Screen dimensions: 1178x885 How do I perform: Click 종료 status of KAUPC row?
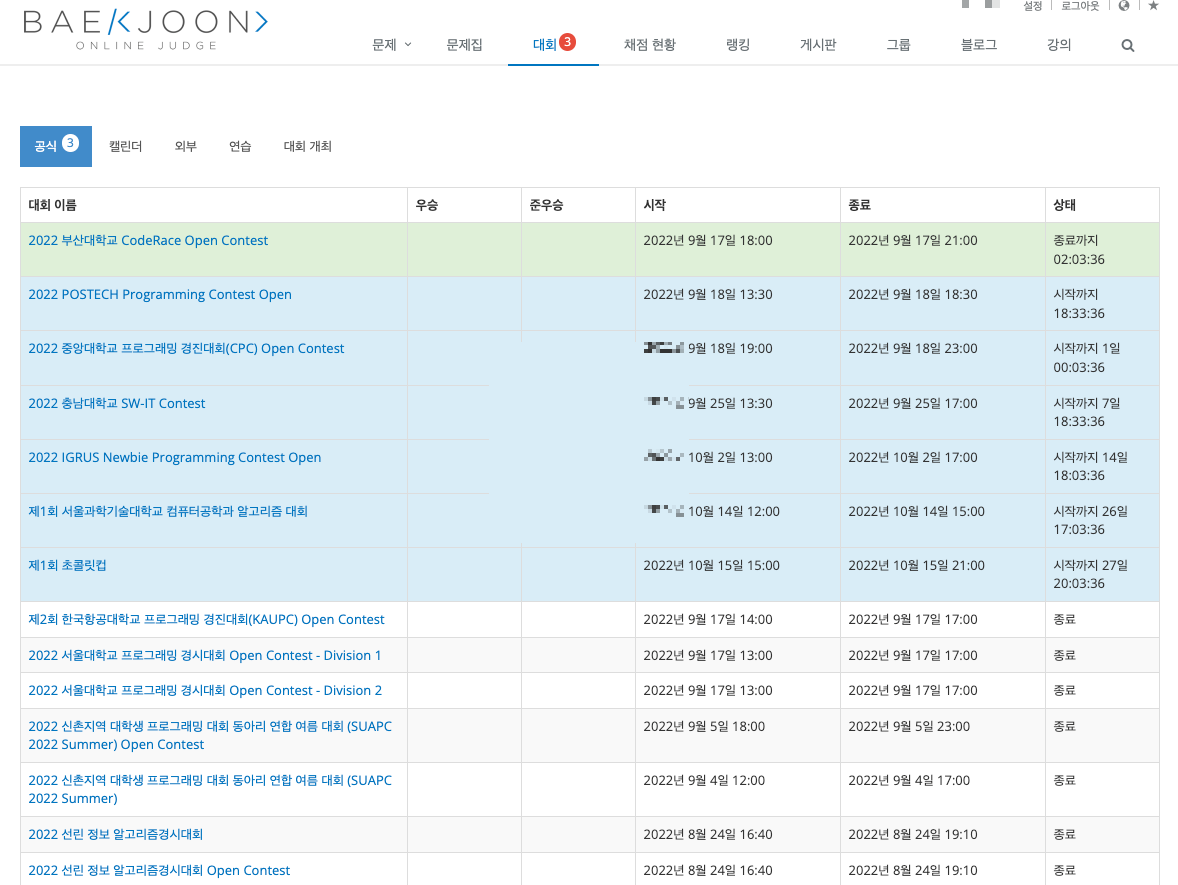pyautogui.click(x=1065, y=620)
